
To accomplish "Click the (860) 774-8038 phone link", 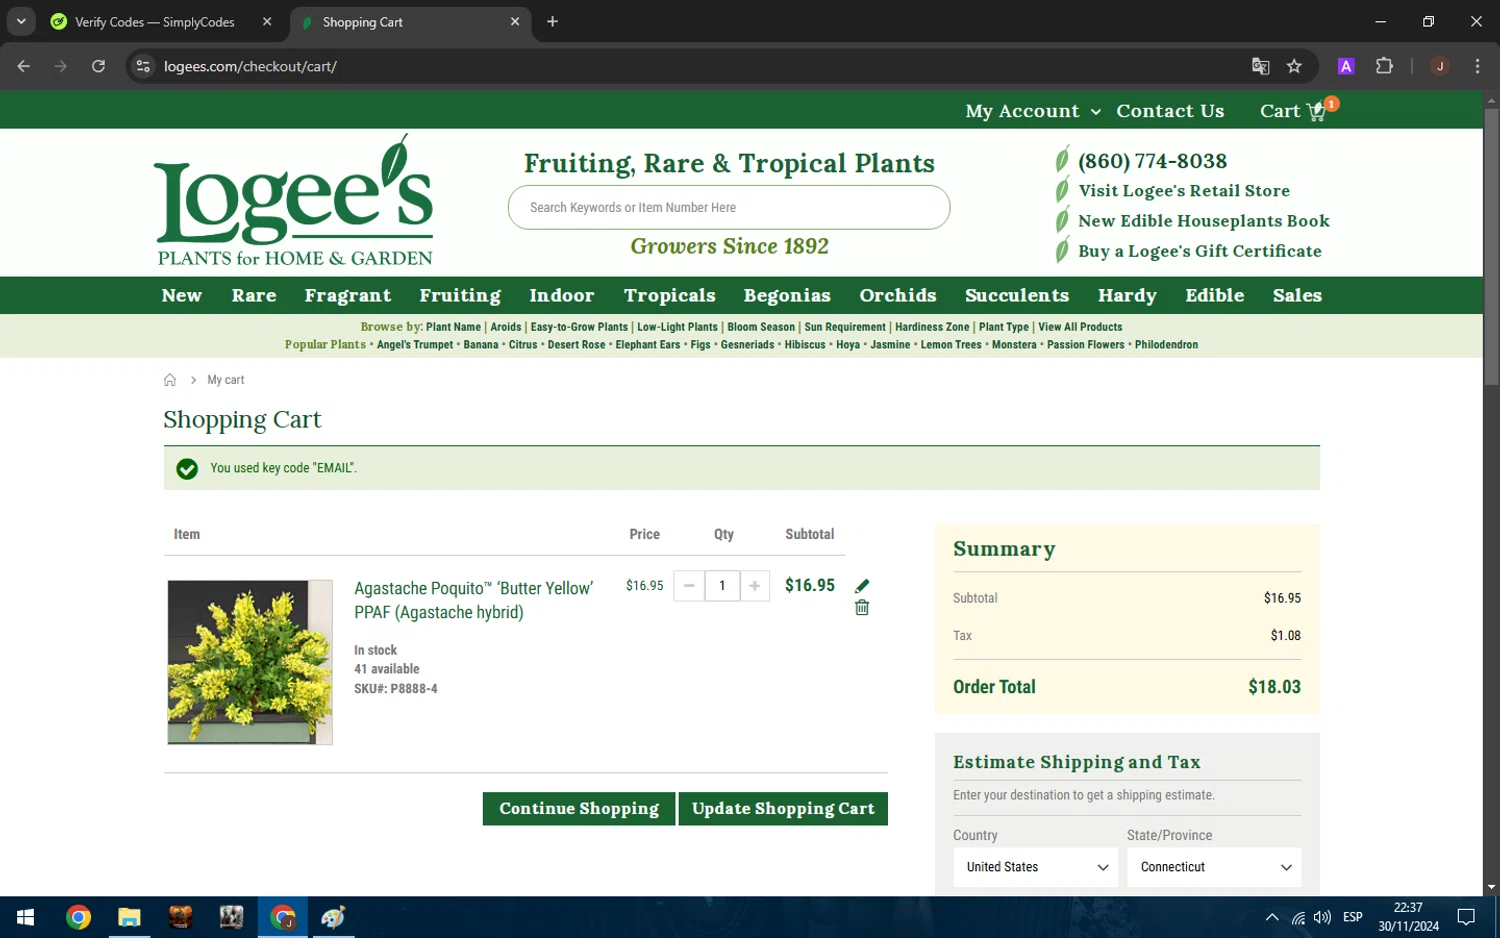I will tap(1152, 161).
